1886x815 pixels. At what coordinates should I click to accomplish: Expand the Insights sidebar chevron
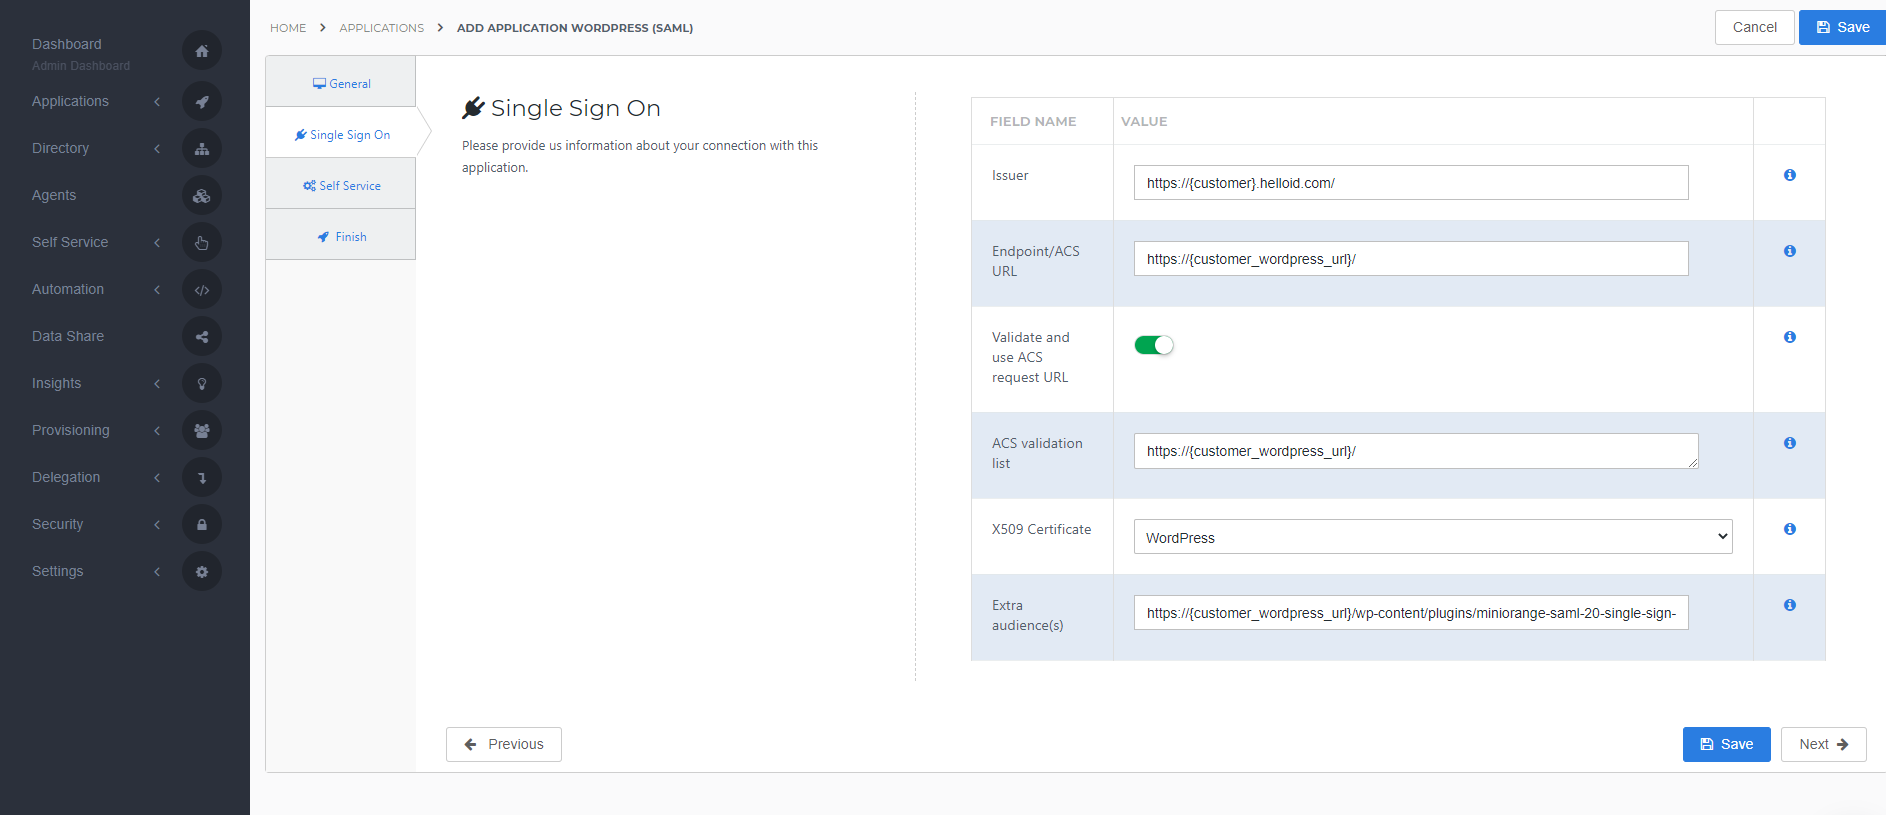tap(157, 383)
